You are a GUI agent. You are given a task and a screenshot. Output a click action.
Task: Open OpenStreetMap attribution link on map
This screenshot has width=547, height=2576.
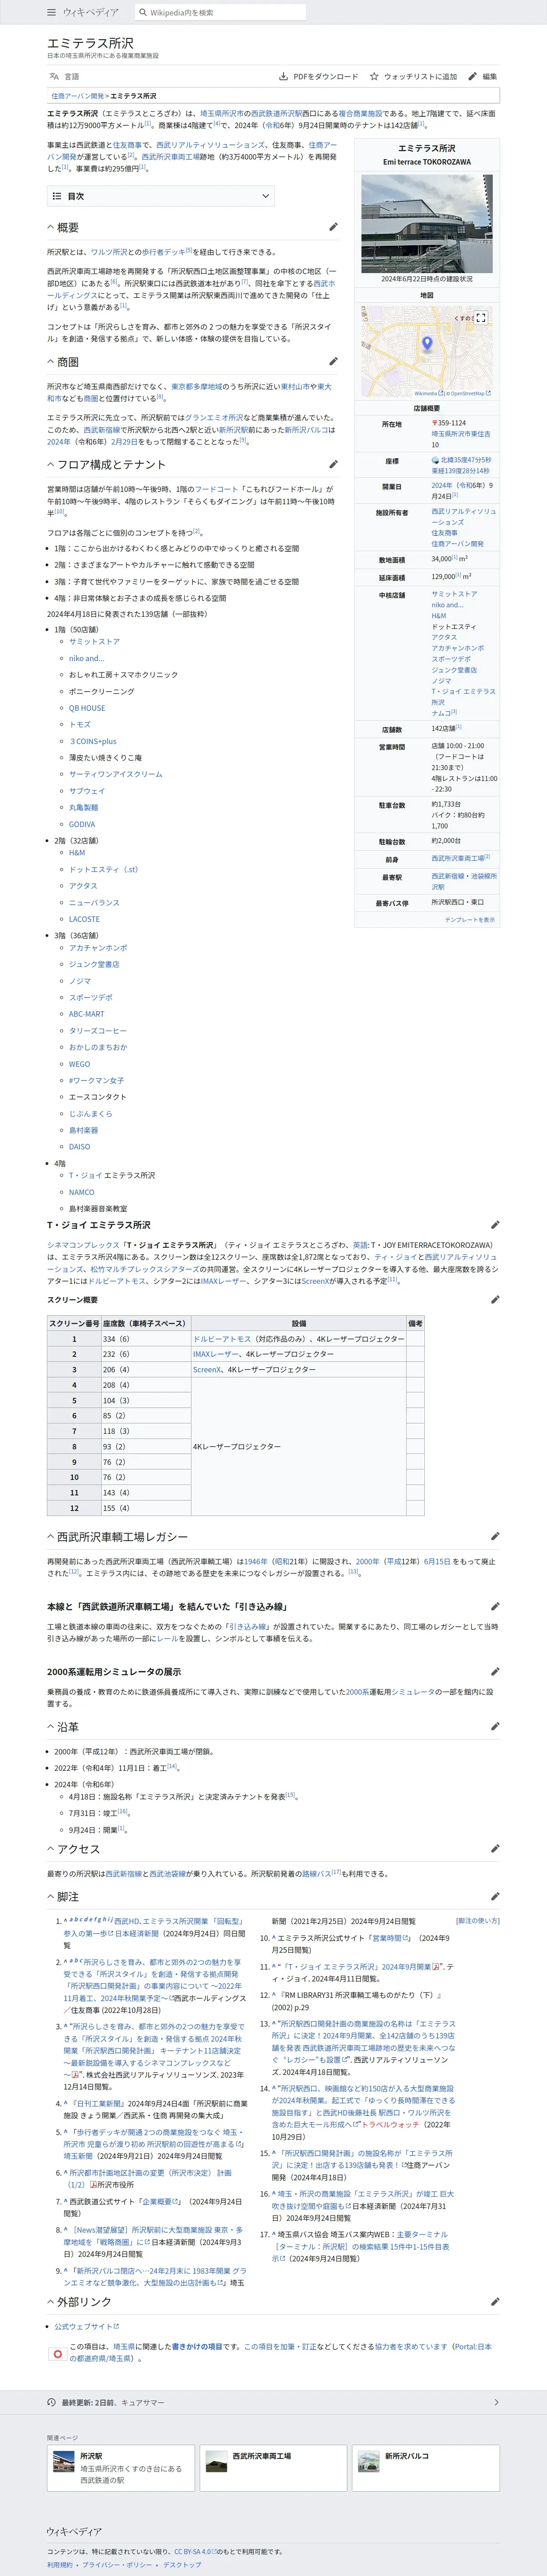point(470,394)
